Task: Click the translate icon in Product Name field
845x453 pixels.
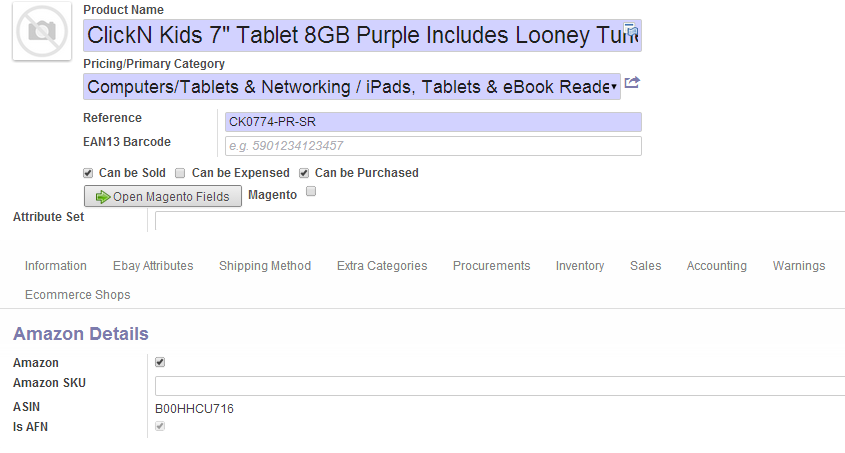Action: pyautogui.click(x=631, y=30)
